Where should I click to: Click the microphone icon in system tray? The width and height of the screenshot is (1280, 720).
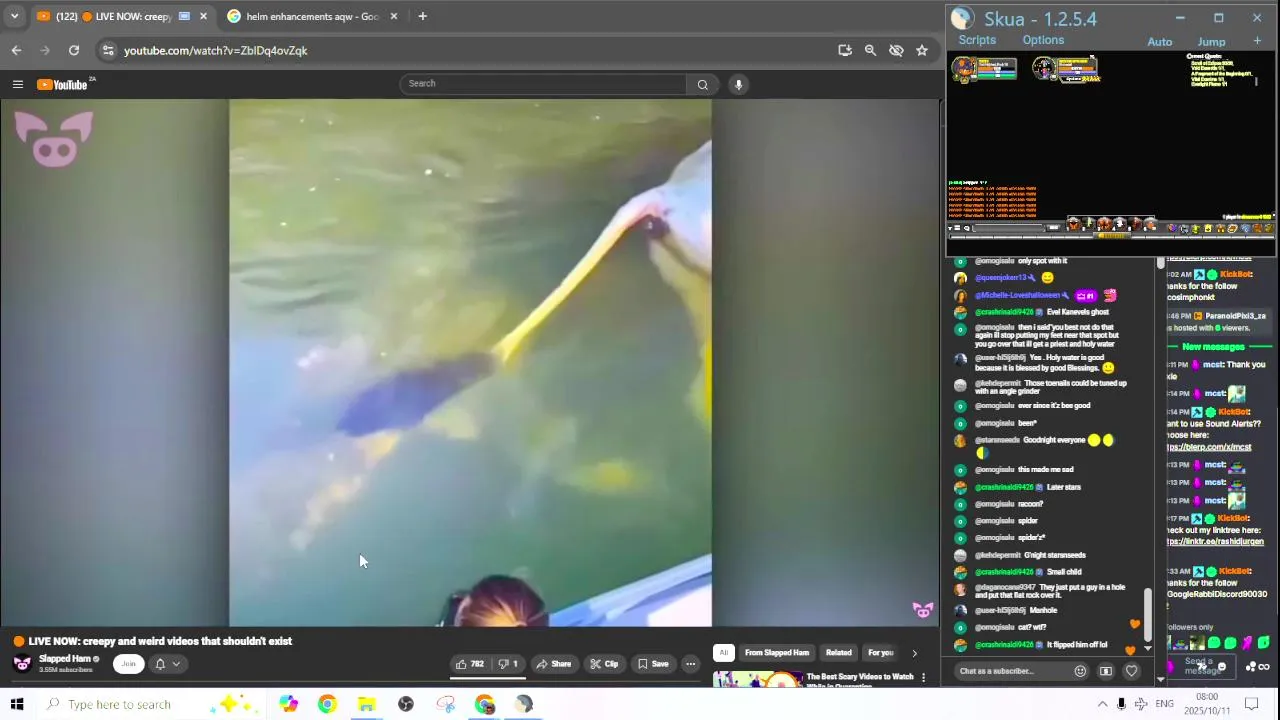[1121, 704]
